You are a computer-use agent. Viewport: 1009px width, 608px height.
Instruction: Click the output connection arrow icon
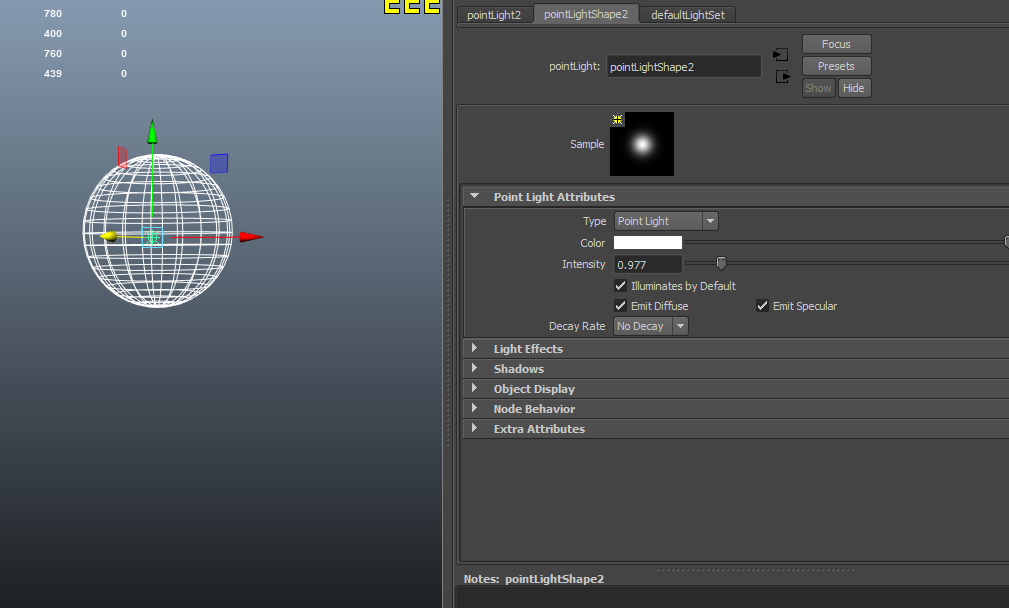tap(783, 77)
